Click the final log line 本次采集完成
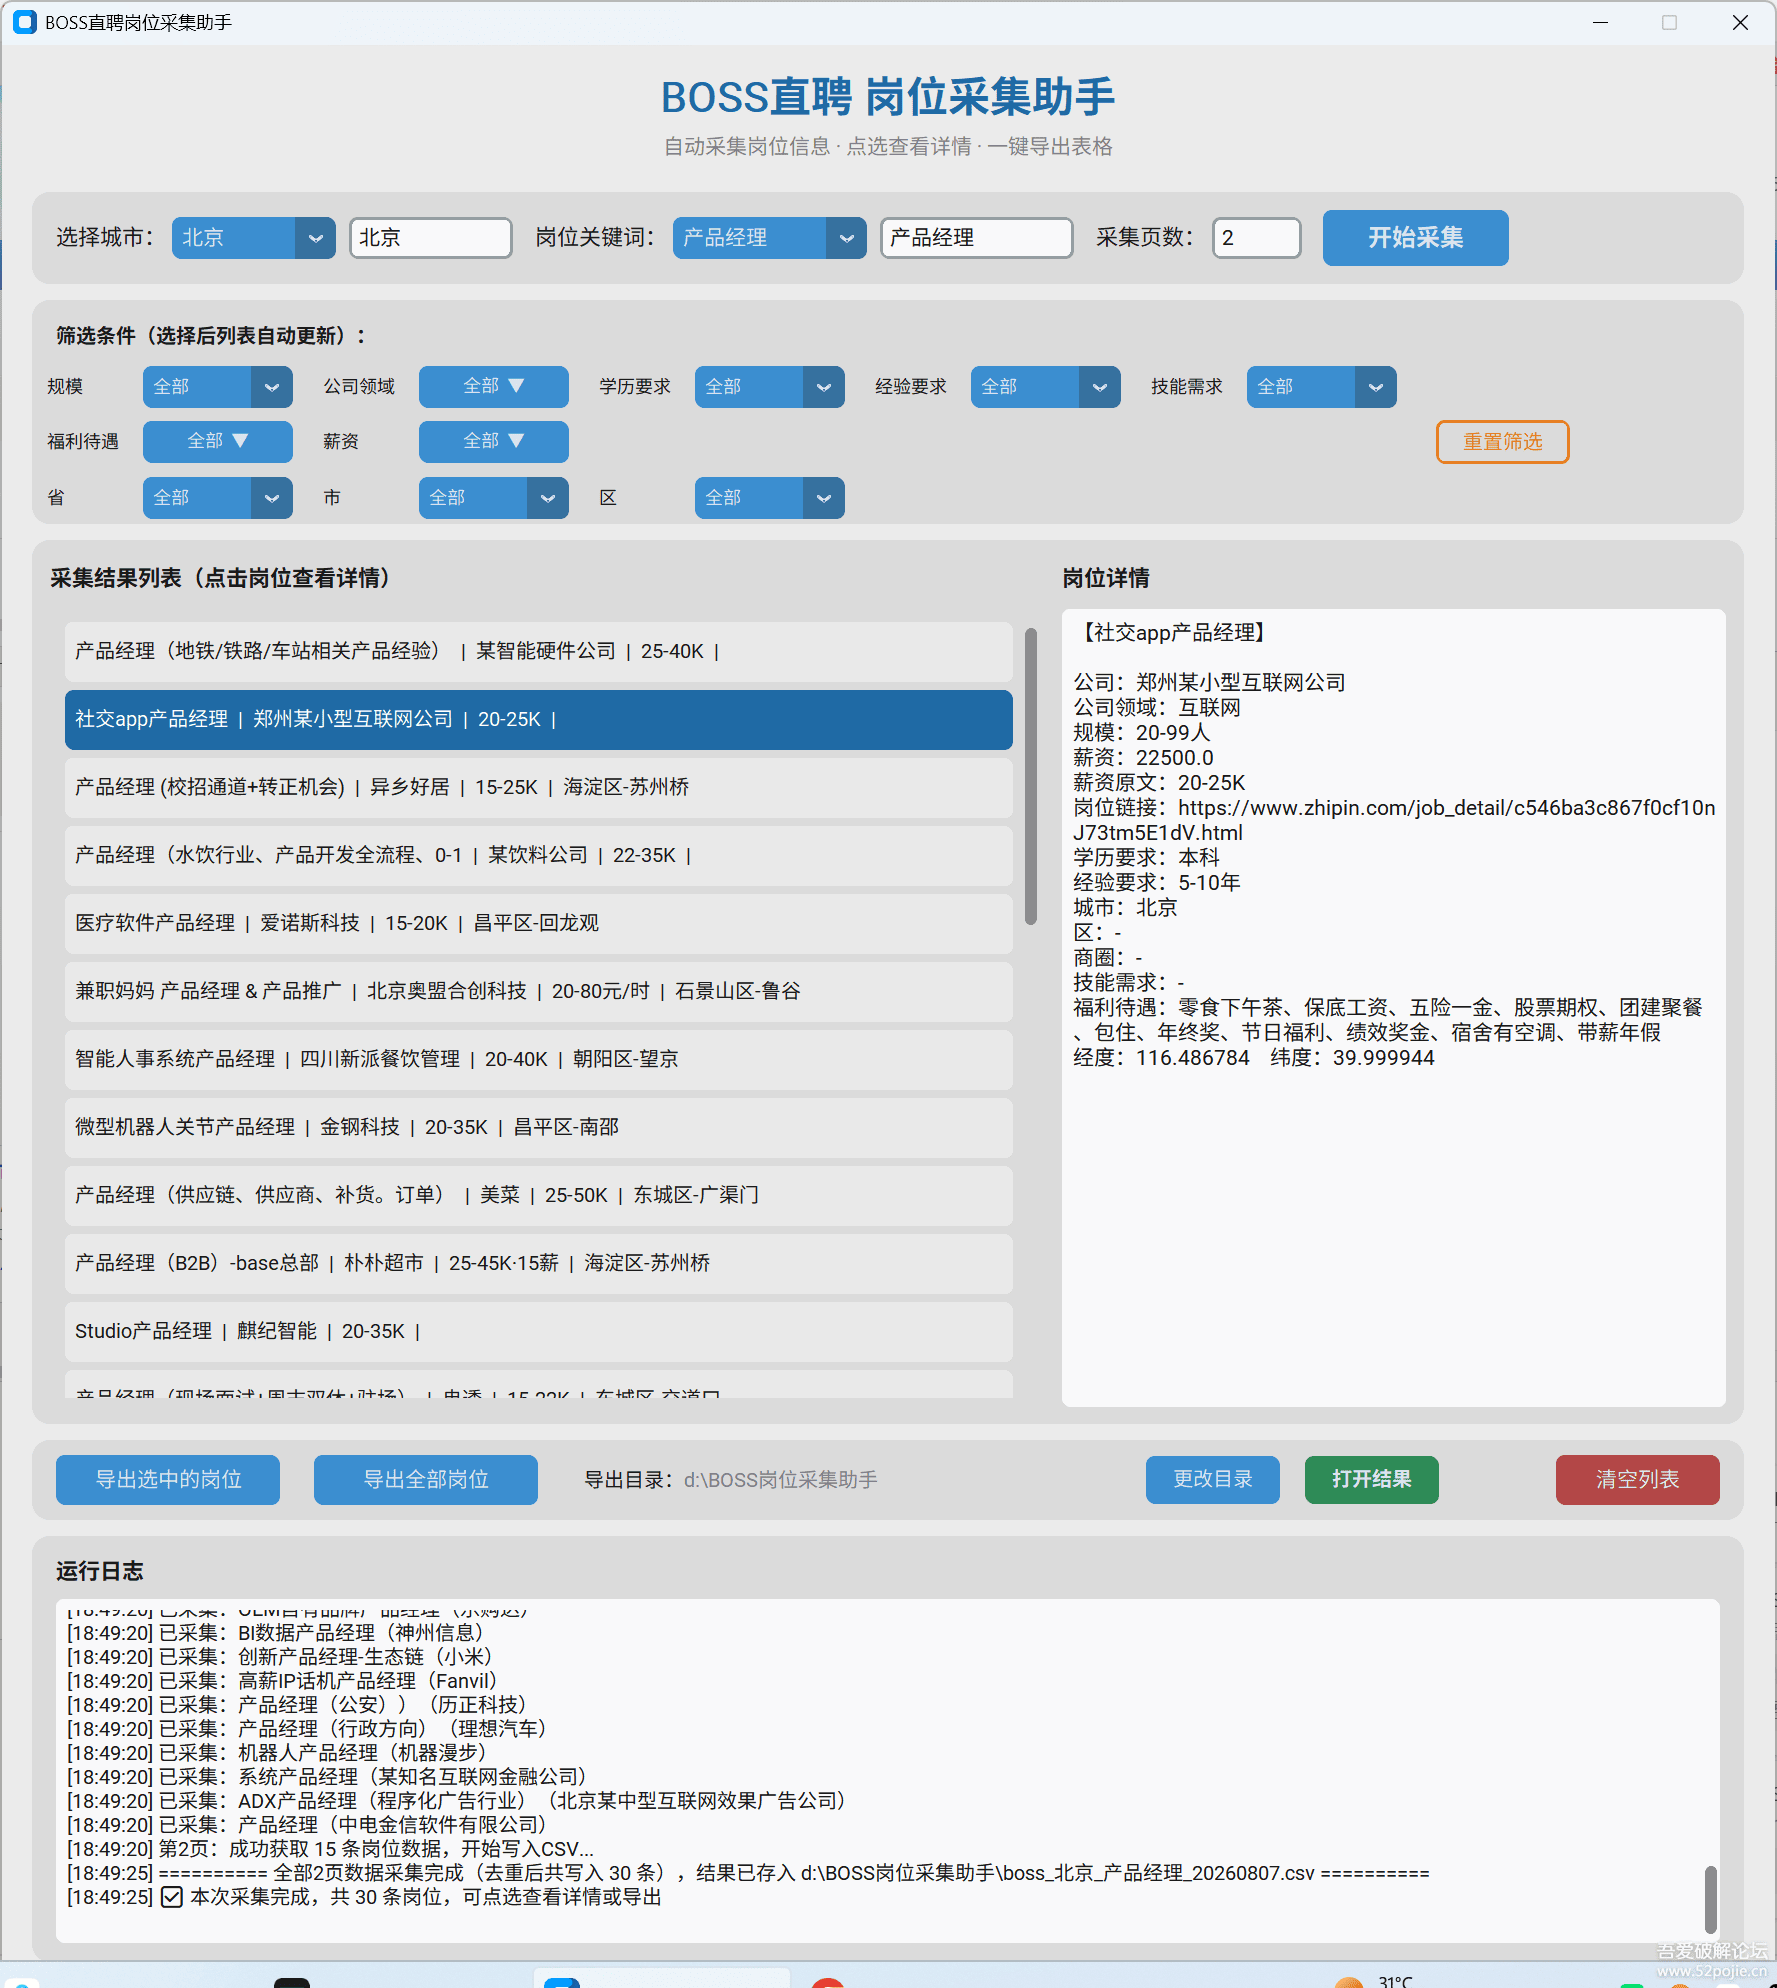 tap(364, 1897)
